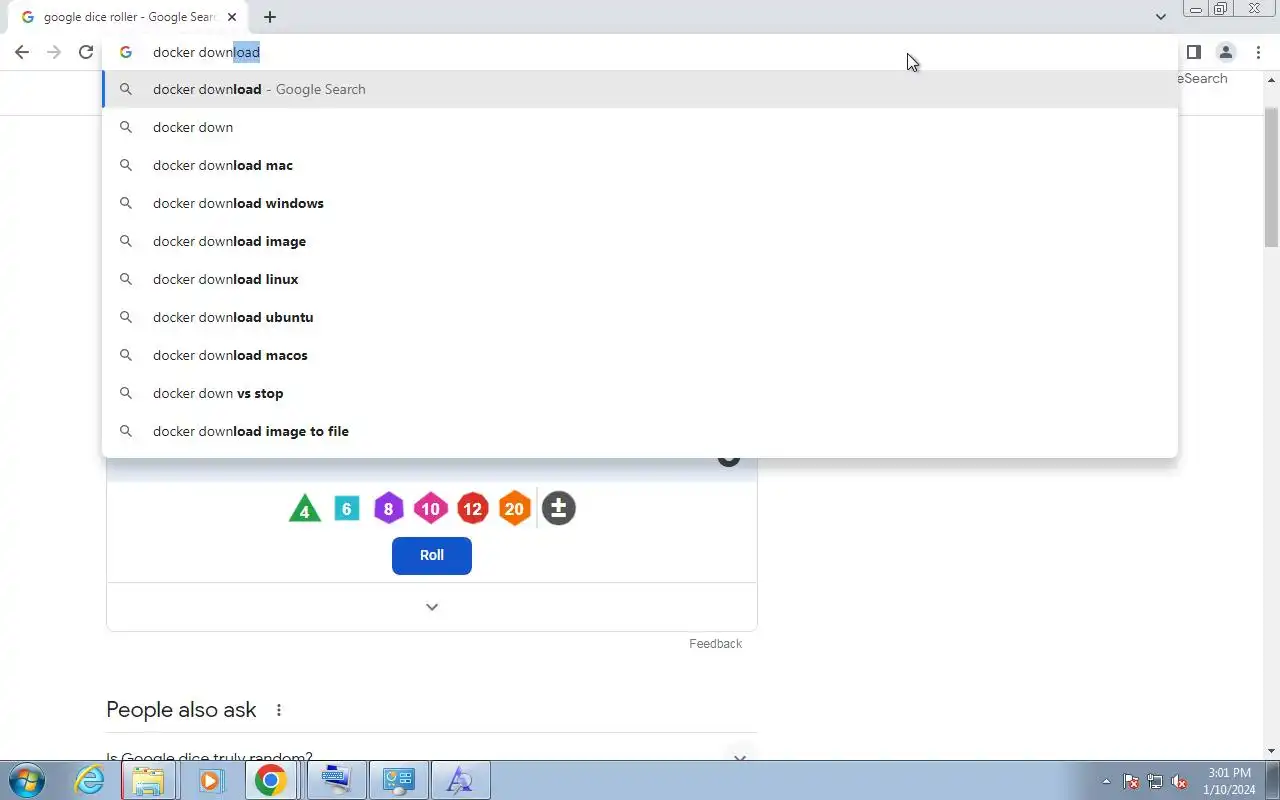Switch to google dice roller tab
The width and height of the screenshot is (1280, 800).
point(129,17)
